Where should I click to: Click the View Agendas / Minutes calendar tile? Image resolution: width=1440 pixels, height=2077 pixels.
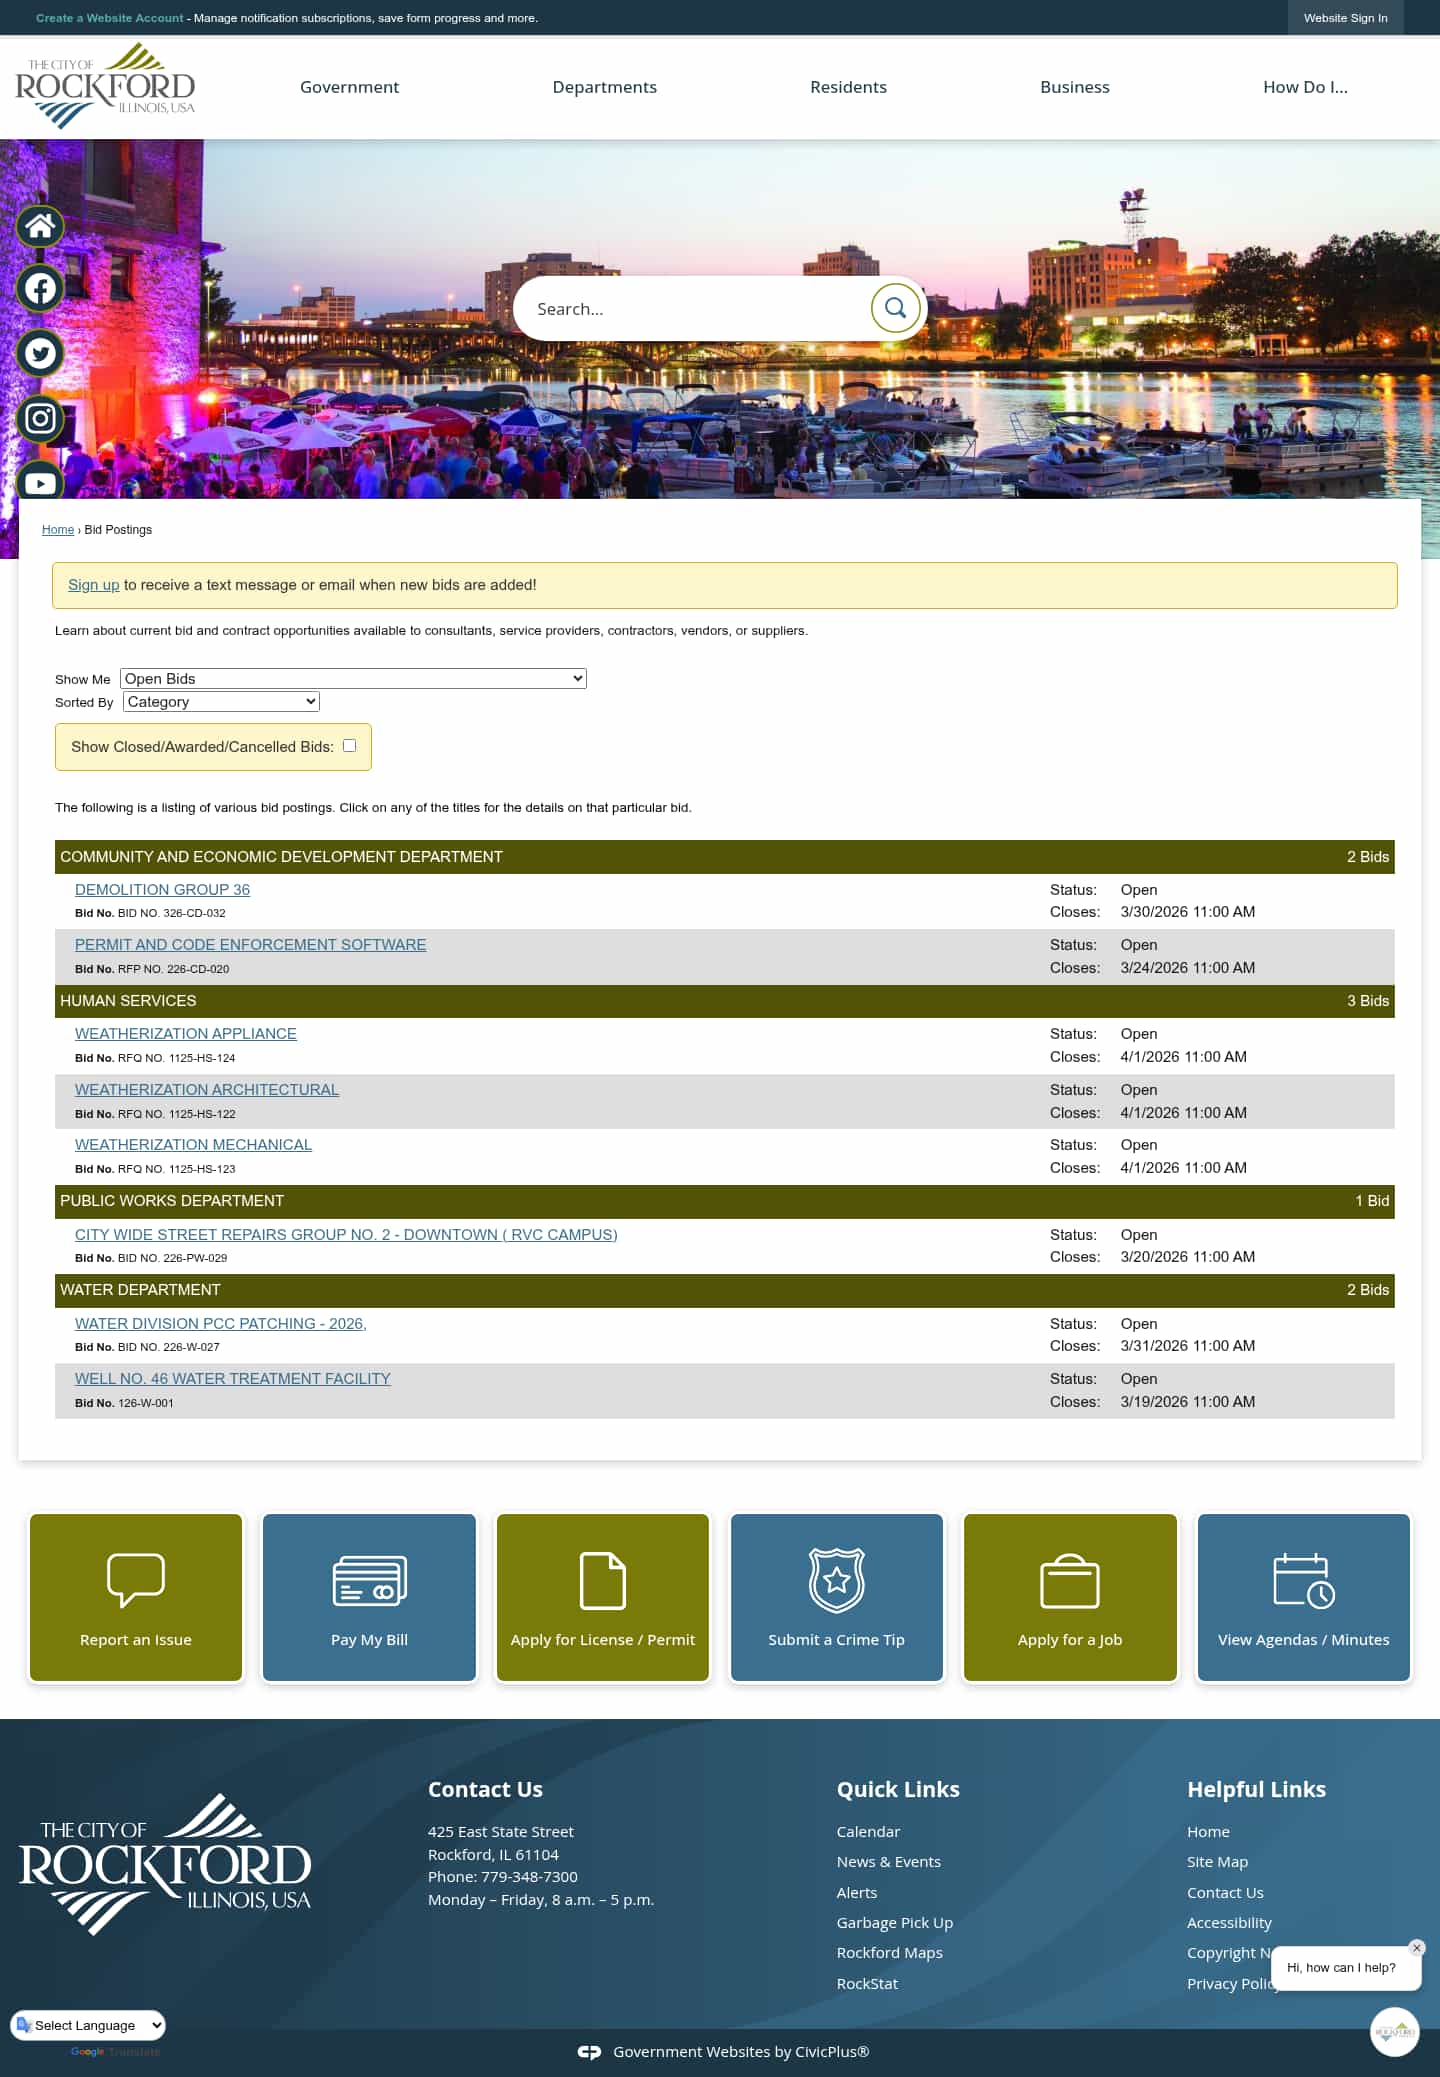[x=1304, y=1597]
